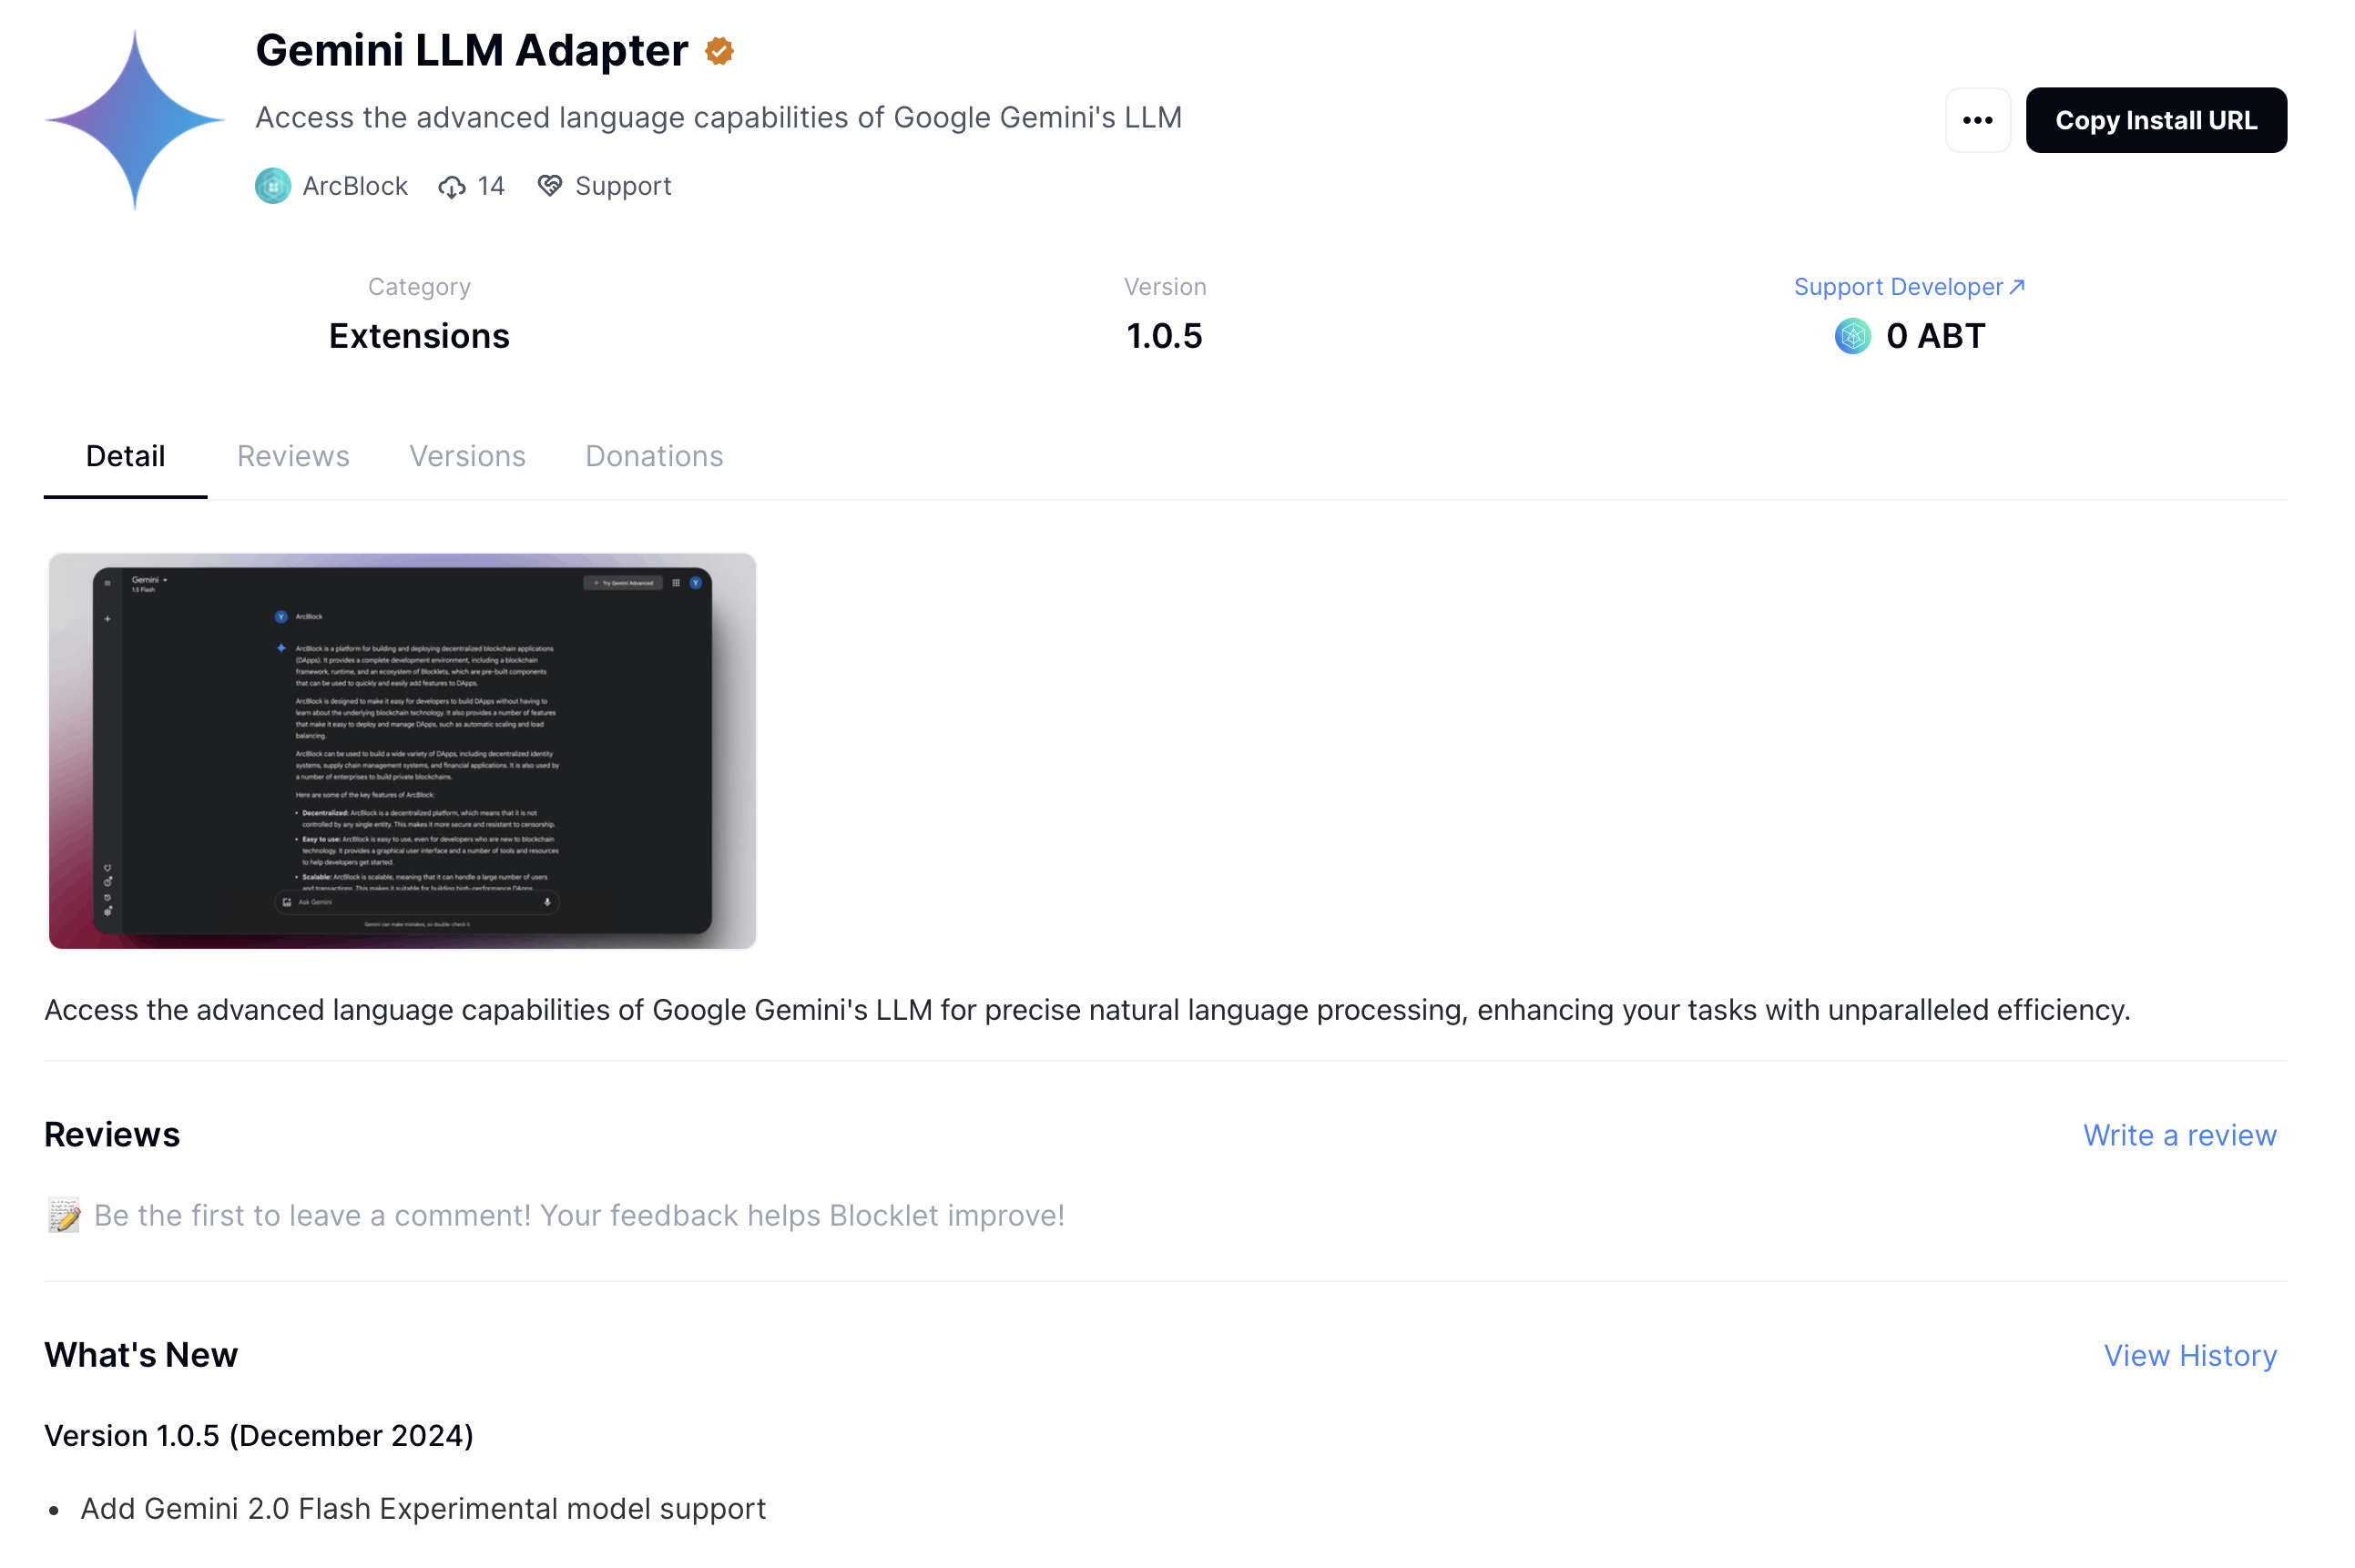The width and height of the screenshot is (2355, 1568).
Task: Switch to the Reviews tab
Action: tap(293, 456)
